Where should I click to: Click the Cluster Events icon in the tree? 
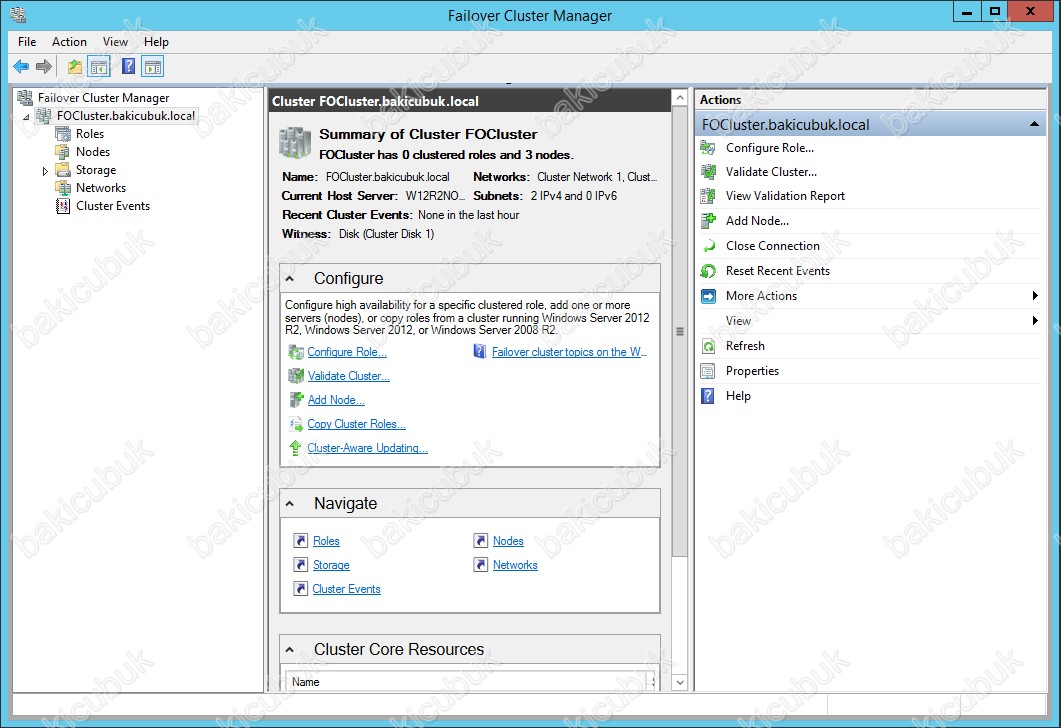(x=63, y=206)
